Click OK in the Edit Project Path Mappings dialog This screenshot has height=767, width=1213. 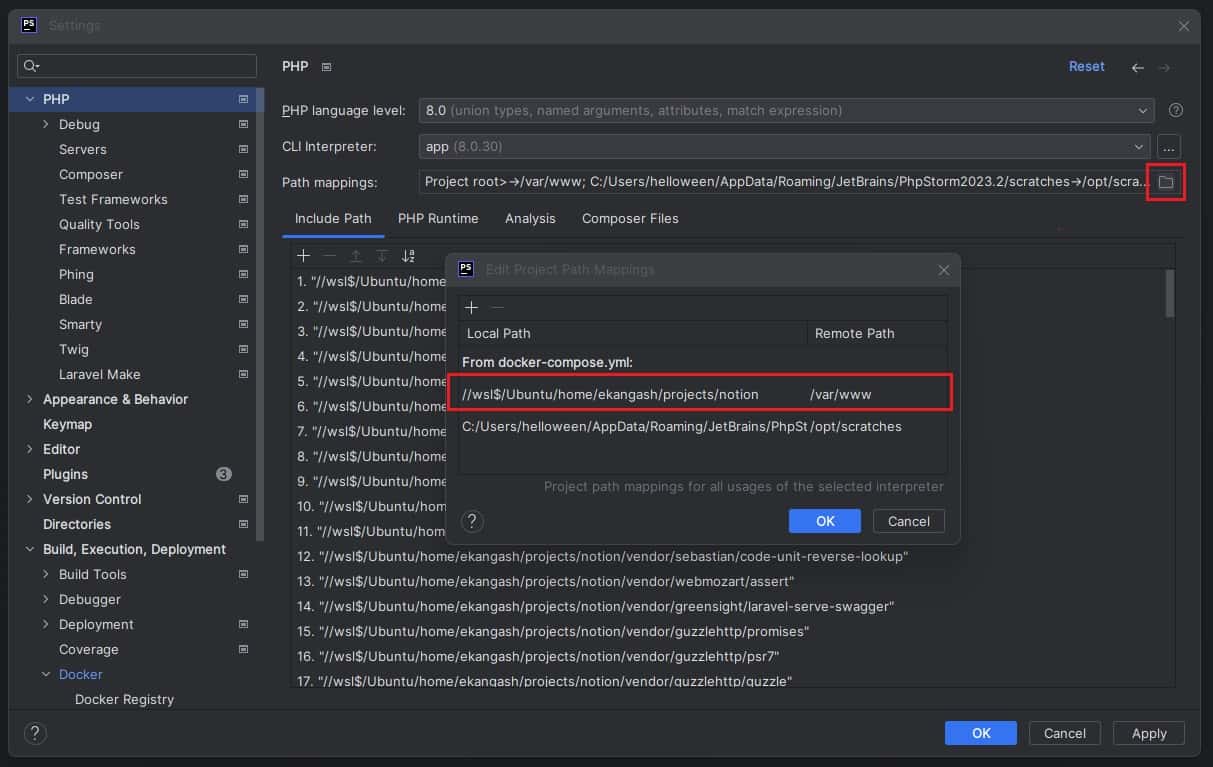click(x=824, y=521)
